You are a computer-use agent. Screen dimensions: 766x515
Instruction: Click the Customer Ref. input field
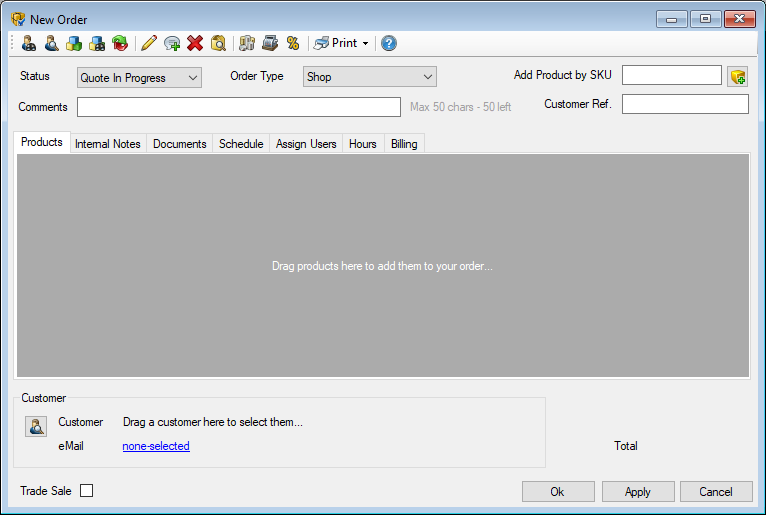(x=685, y=104)
